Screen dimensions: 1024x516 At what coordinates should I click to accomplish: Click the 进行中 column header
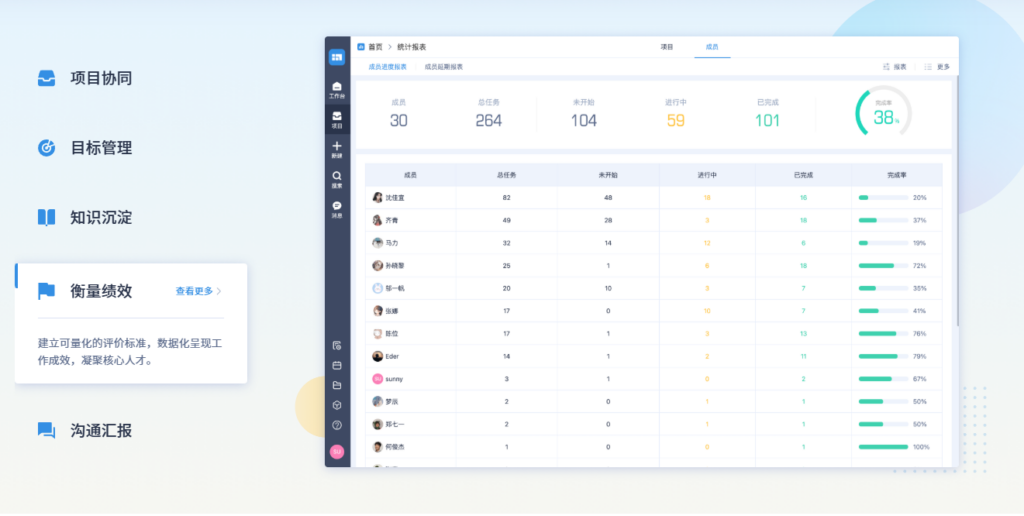click(x=707, y=175)
